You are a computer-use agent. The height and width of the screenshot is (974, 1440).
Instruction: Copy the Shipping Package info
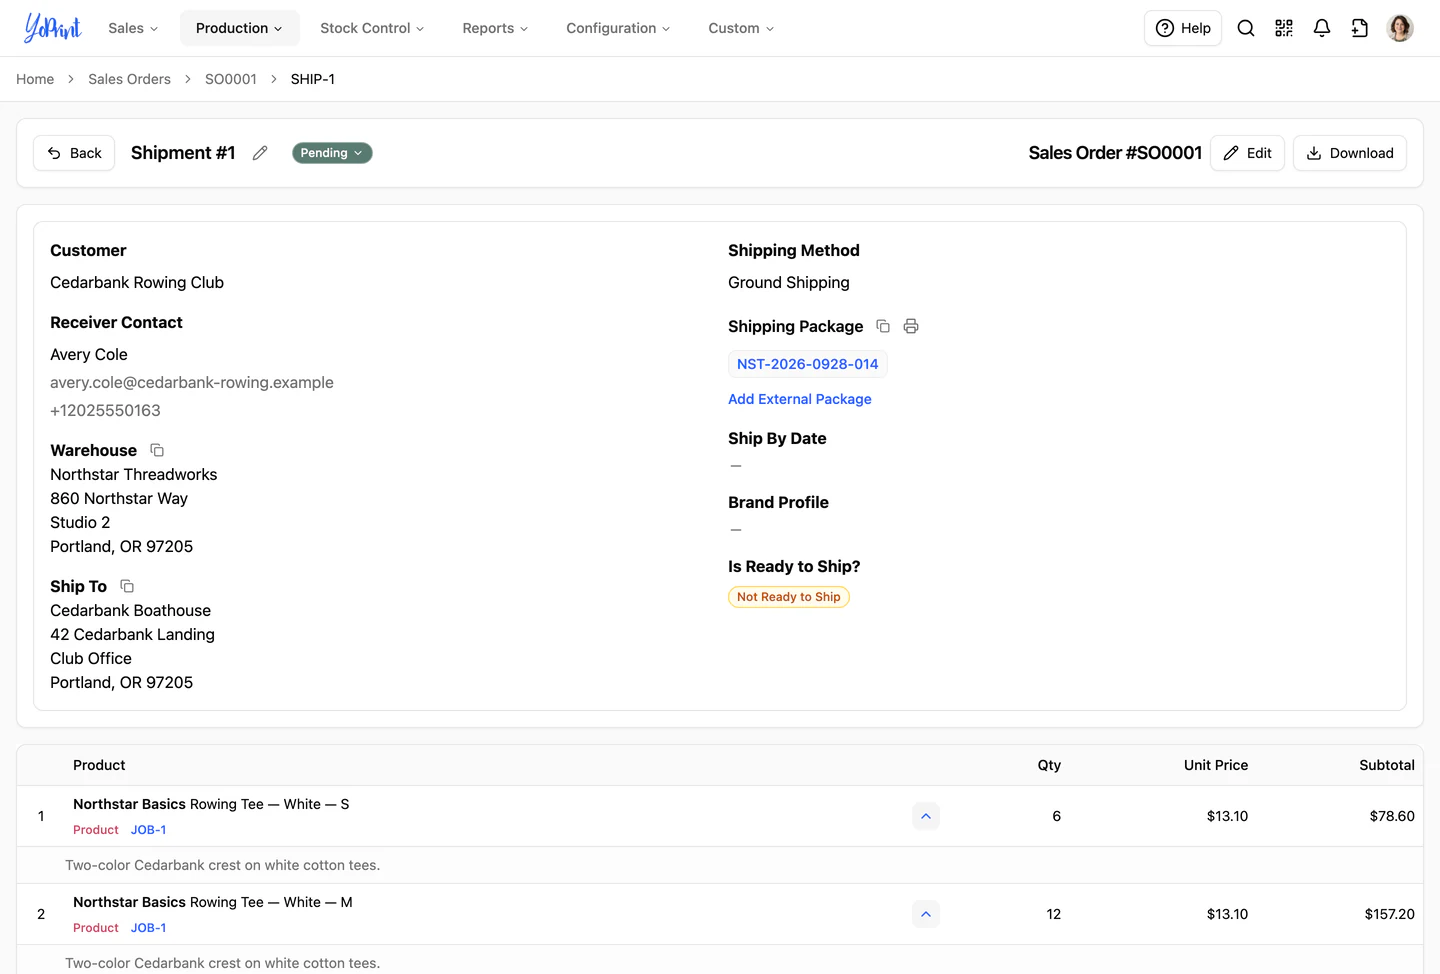[x=883, y=326]
